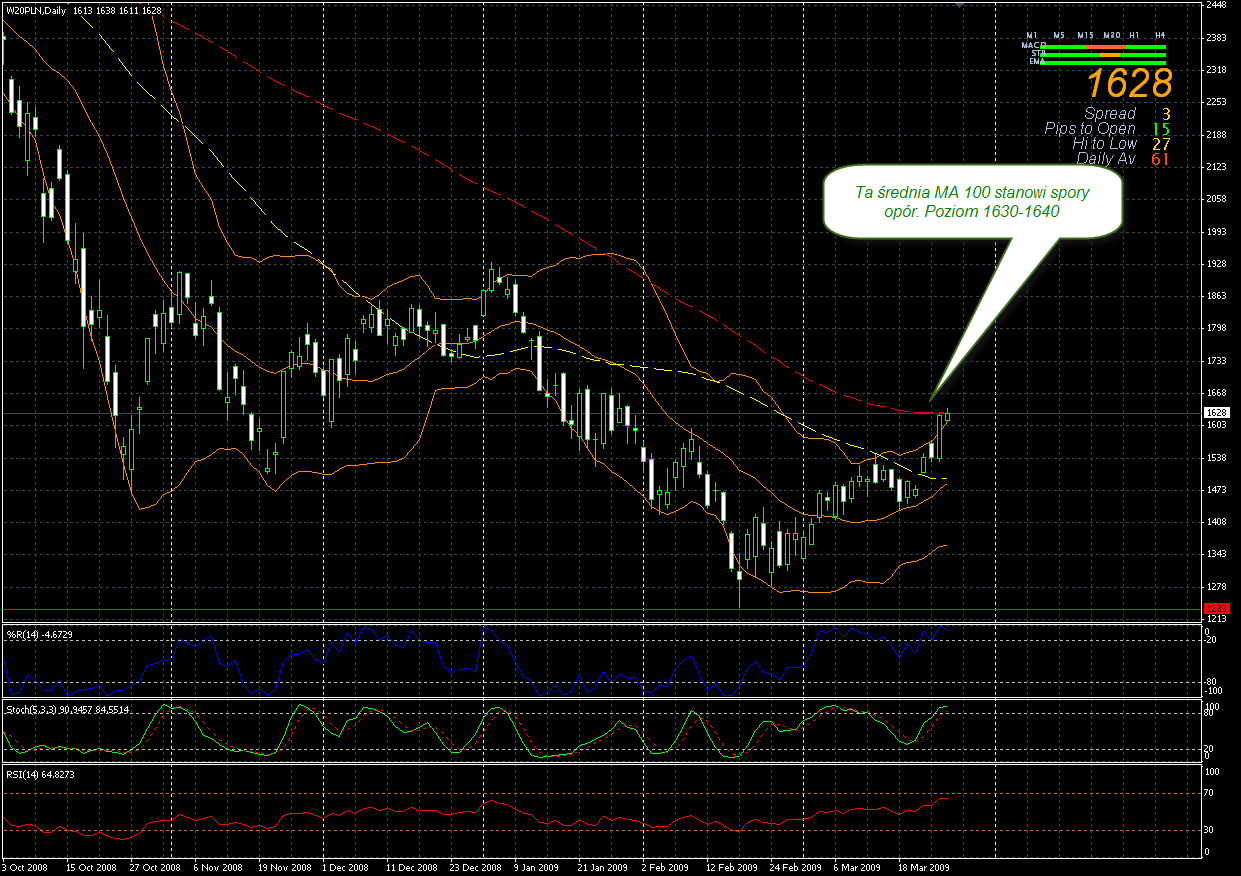Click the 3 Oct 2008 date label
This screenshot has width=1241, height=876.
25,868
